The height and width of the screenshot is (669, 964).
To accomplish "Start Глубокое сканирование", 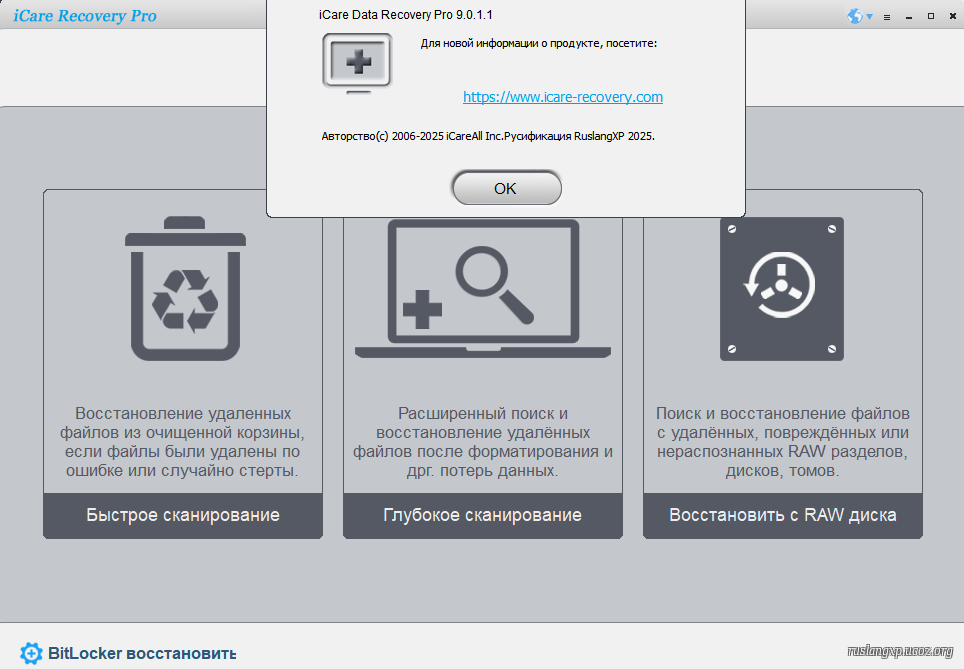I will click(x=483, y=515).
